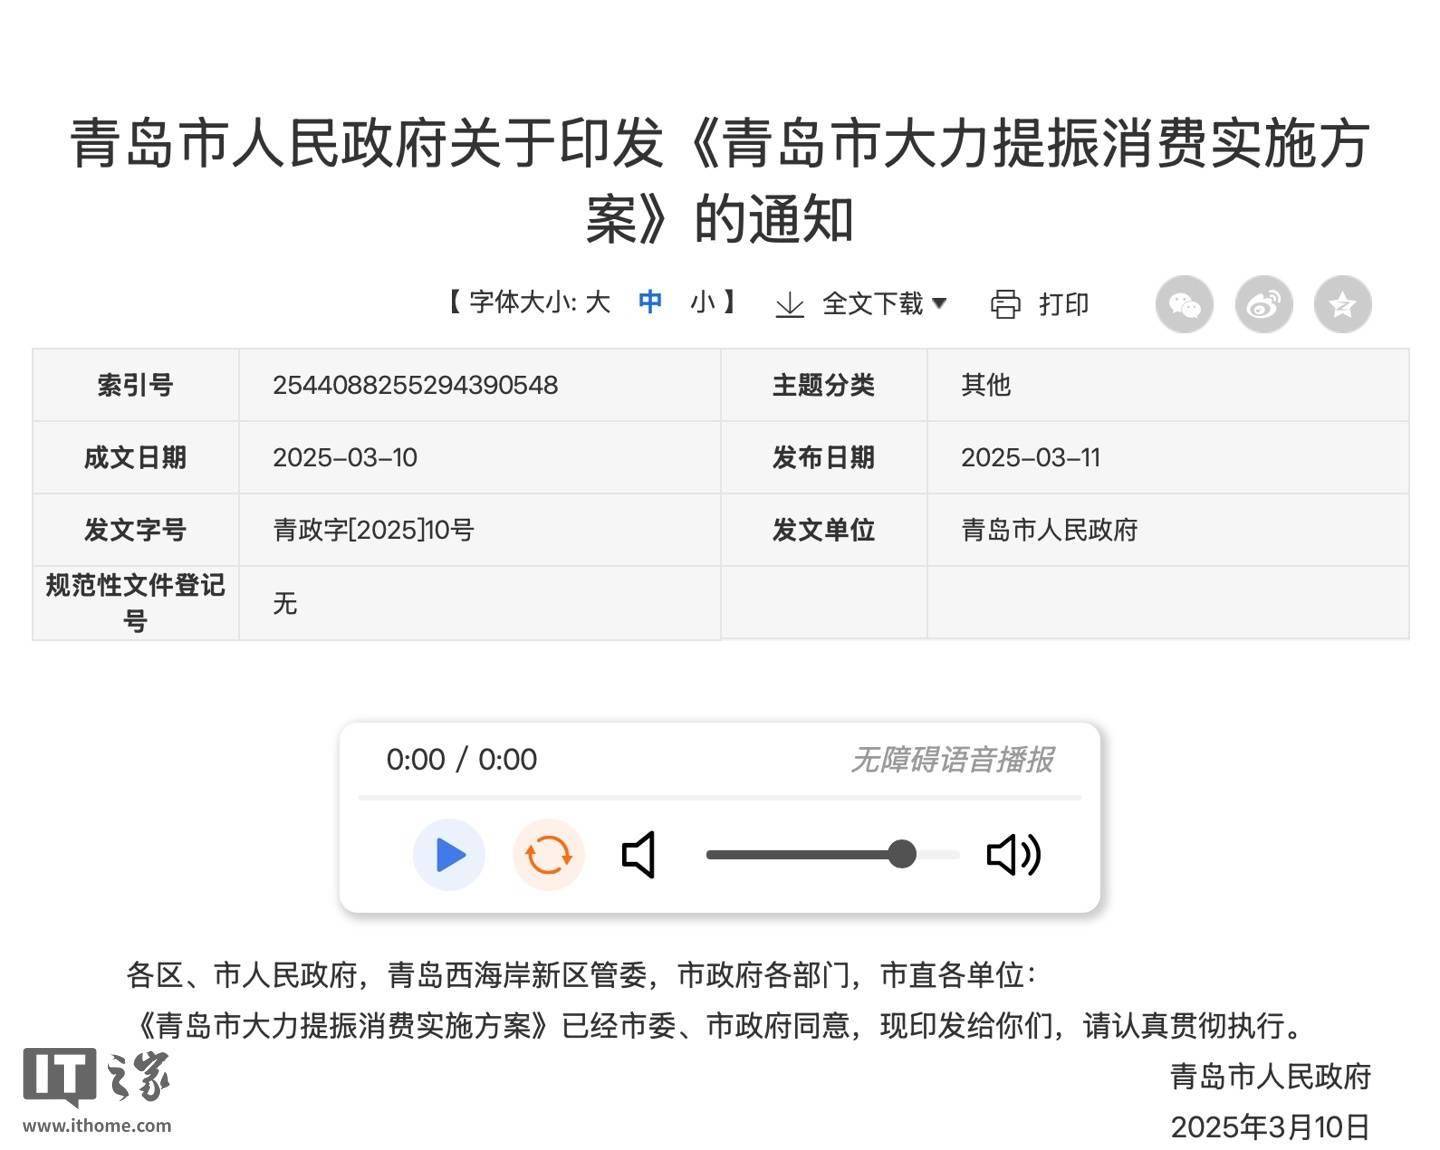
Task: Click the 成文日期 value 2025-03-10
Action: tap(345, 457)
